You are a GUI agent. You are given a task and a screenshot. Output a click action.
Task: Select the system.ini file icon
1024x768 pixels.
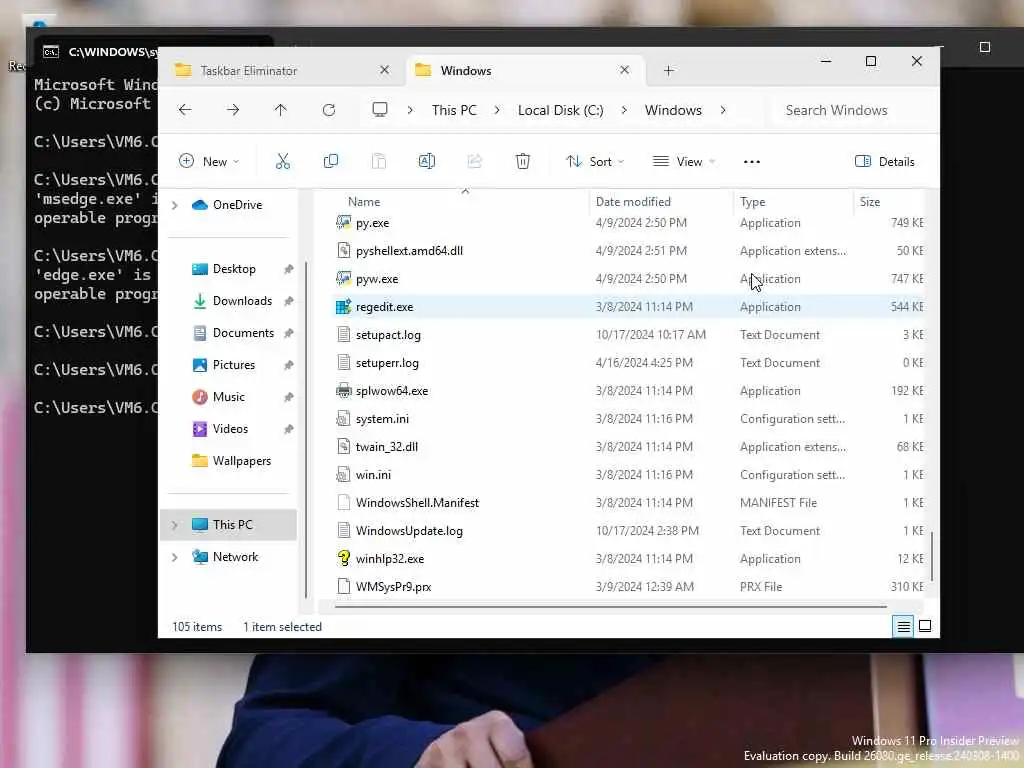tap(344, 419)
